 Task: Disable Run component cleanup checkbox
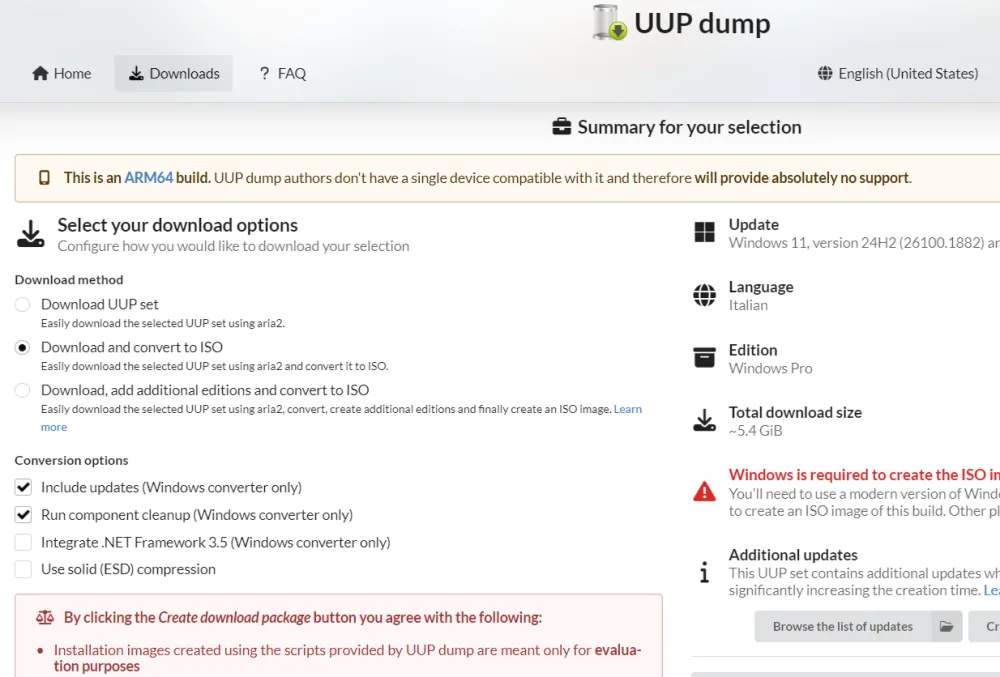coord(23,515)
